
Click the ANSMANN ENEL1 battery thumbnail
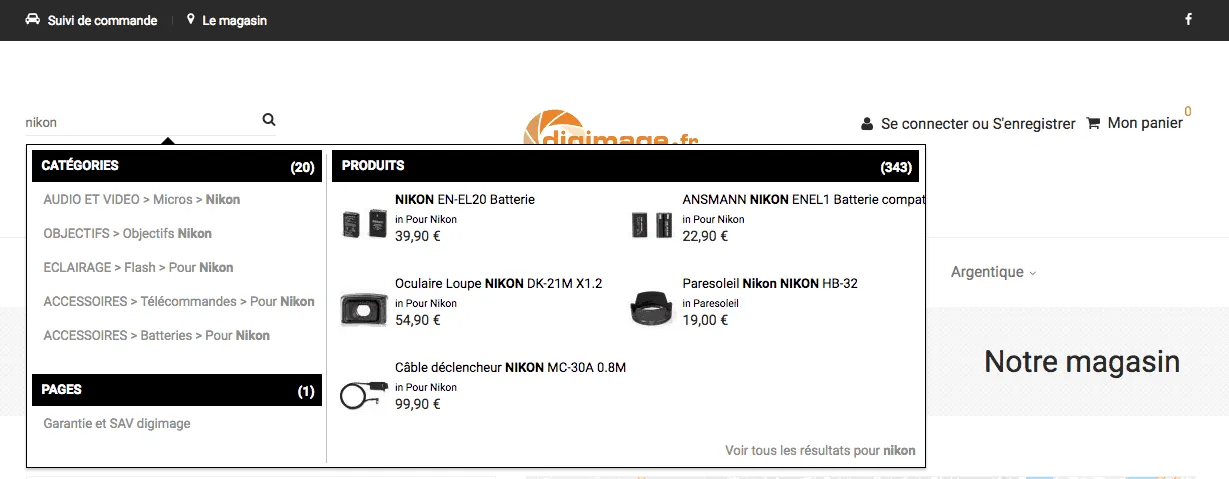click(x=651, y=225)
